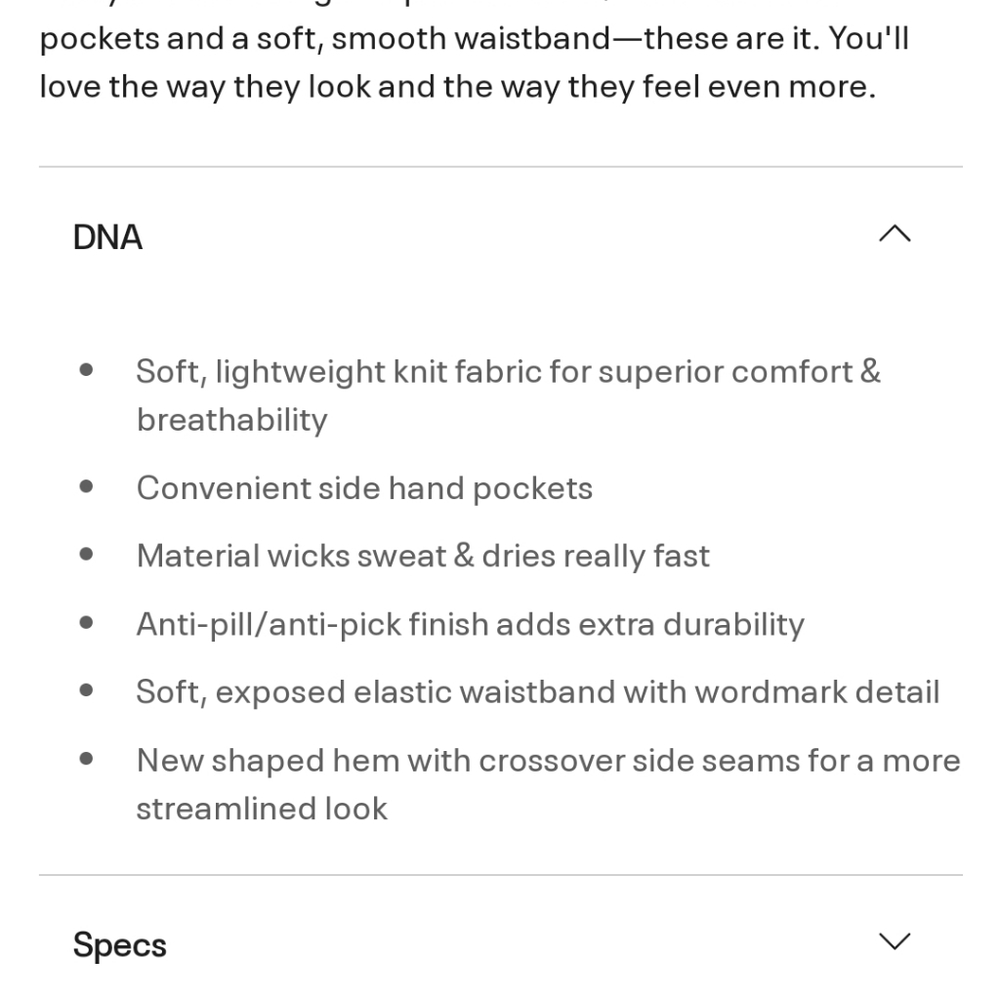Click the bullet dot beside New shaped hem

pyautogui.click(x=86, y=758)
